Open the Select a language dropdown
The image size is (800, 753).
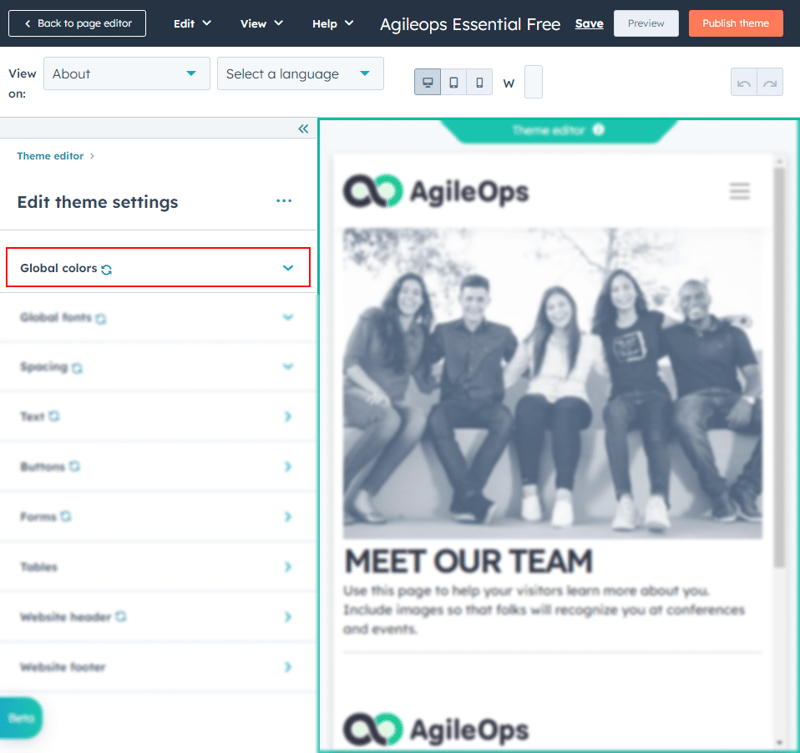click(300, 74)
